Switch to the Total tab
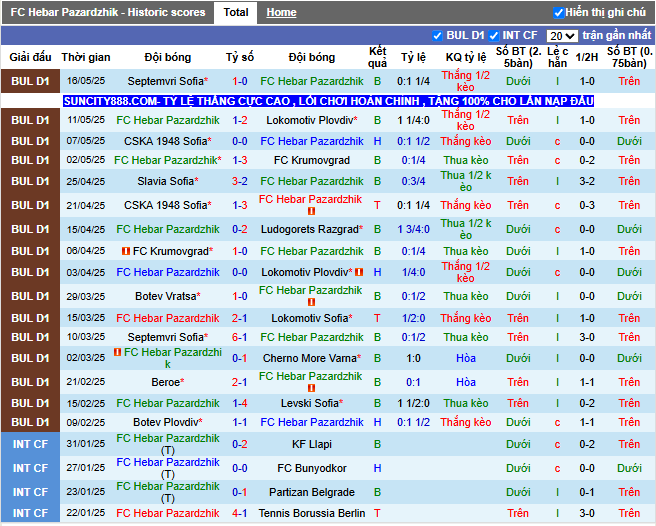This screenshot has height=526, width=656. 236,13
